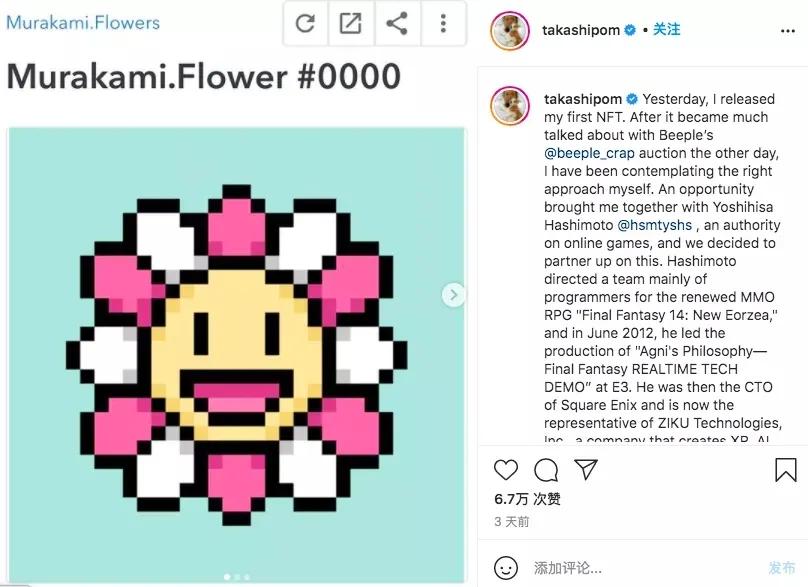The width and height of the screenshot is (808, 587).
Task: Open the three-dot more options menu
Action: pos(443,24)
